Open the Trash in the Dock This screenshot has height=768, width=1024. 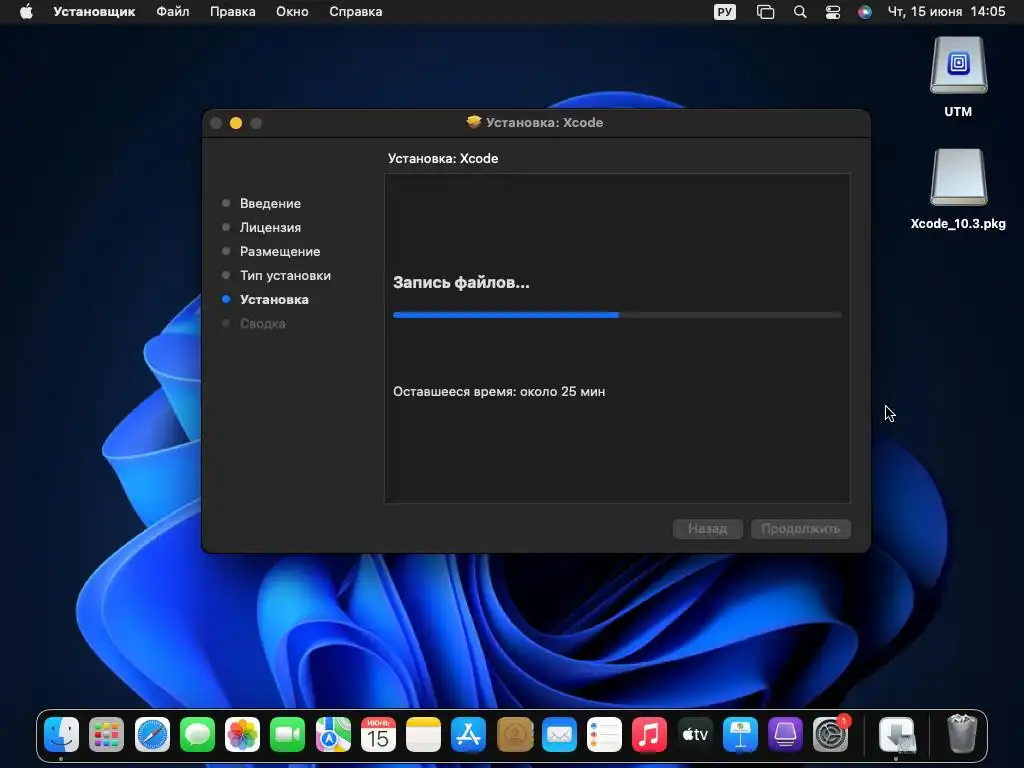pos(962,734)
